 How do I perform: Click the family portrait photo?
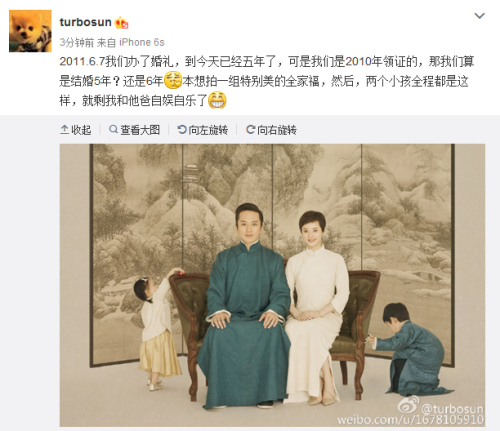[x=272, y=285]
